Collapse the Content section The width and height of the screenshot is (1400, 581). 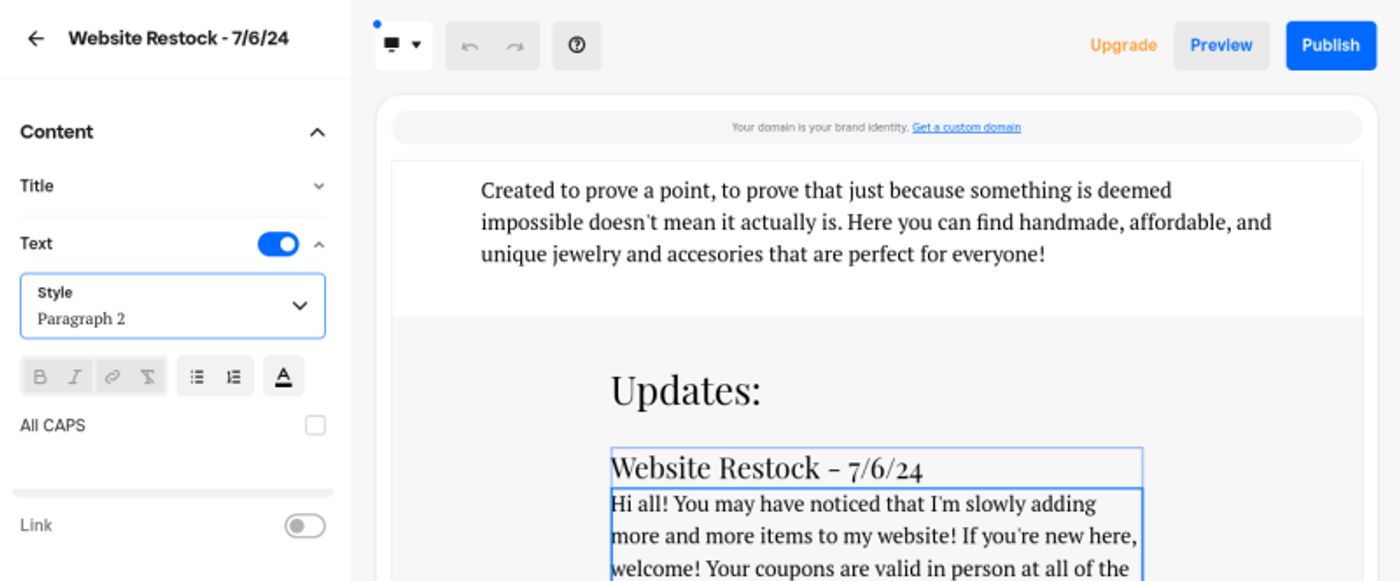tap(318, 131)
